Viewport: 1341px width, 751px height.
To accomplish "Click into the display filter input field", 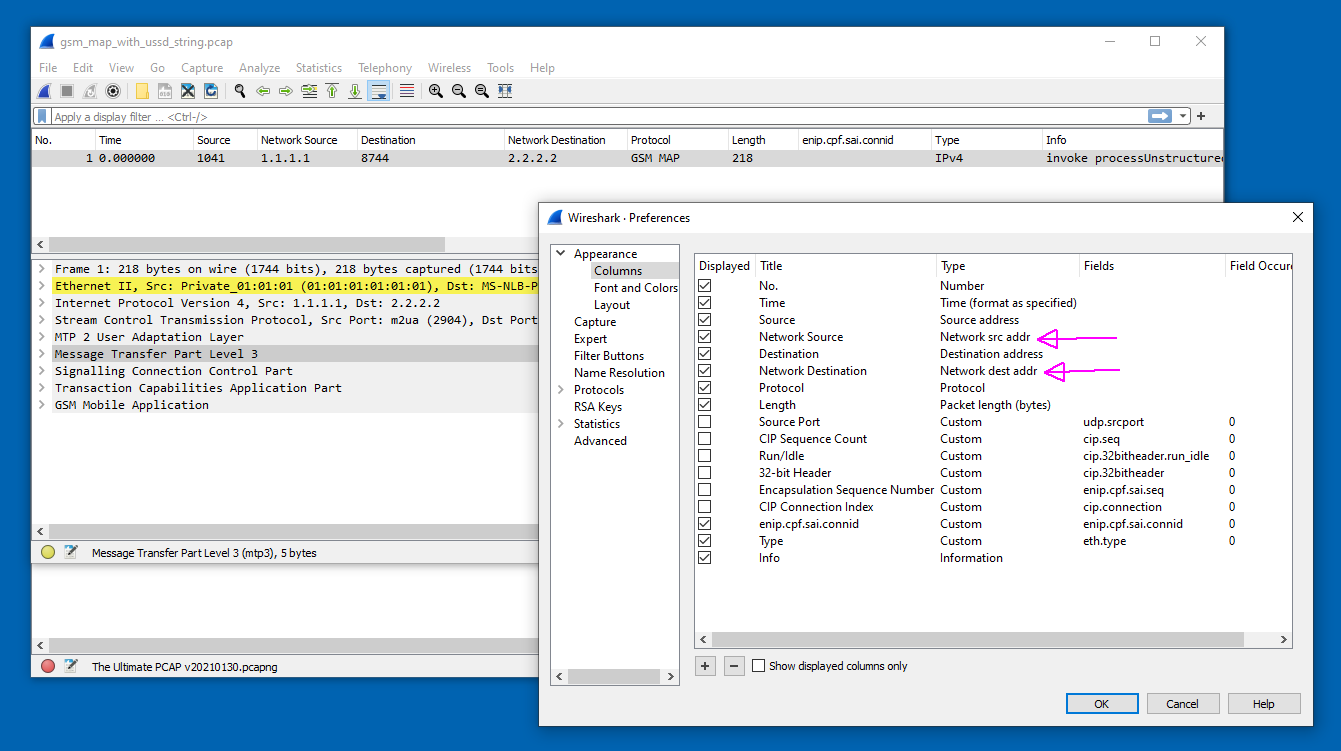I will (598, 116).
